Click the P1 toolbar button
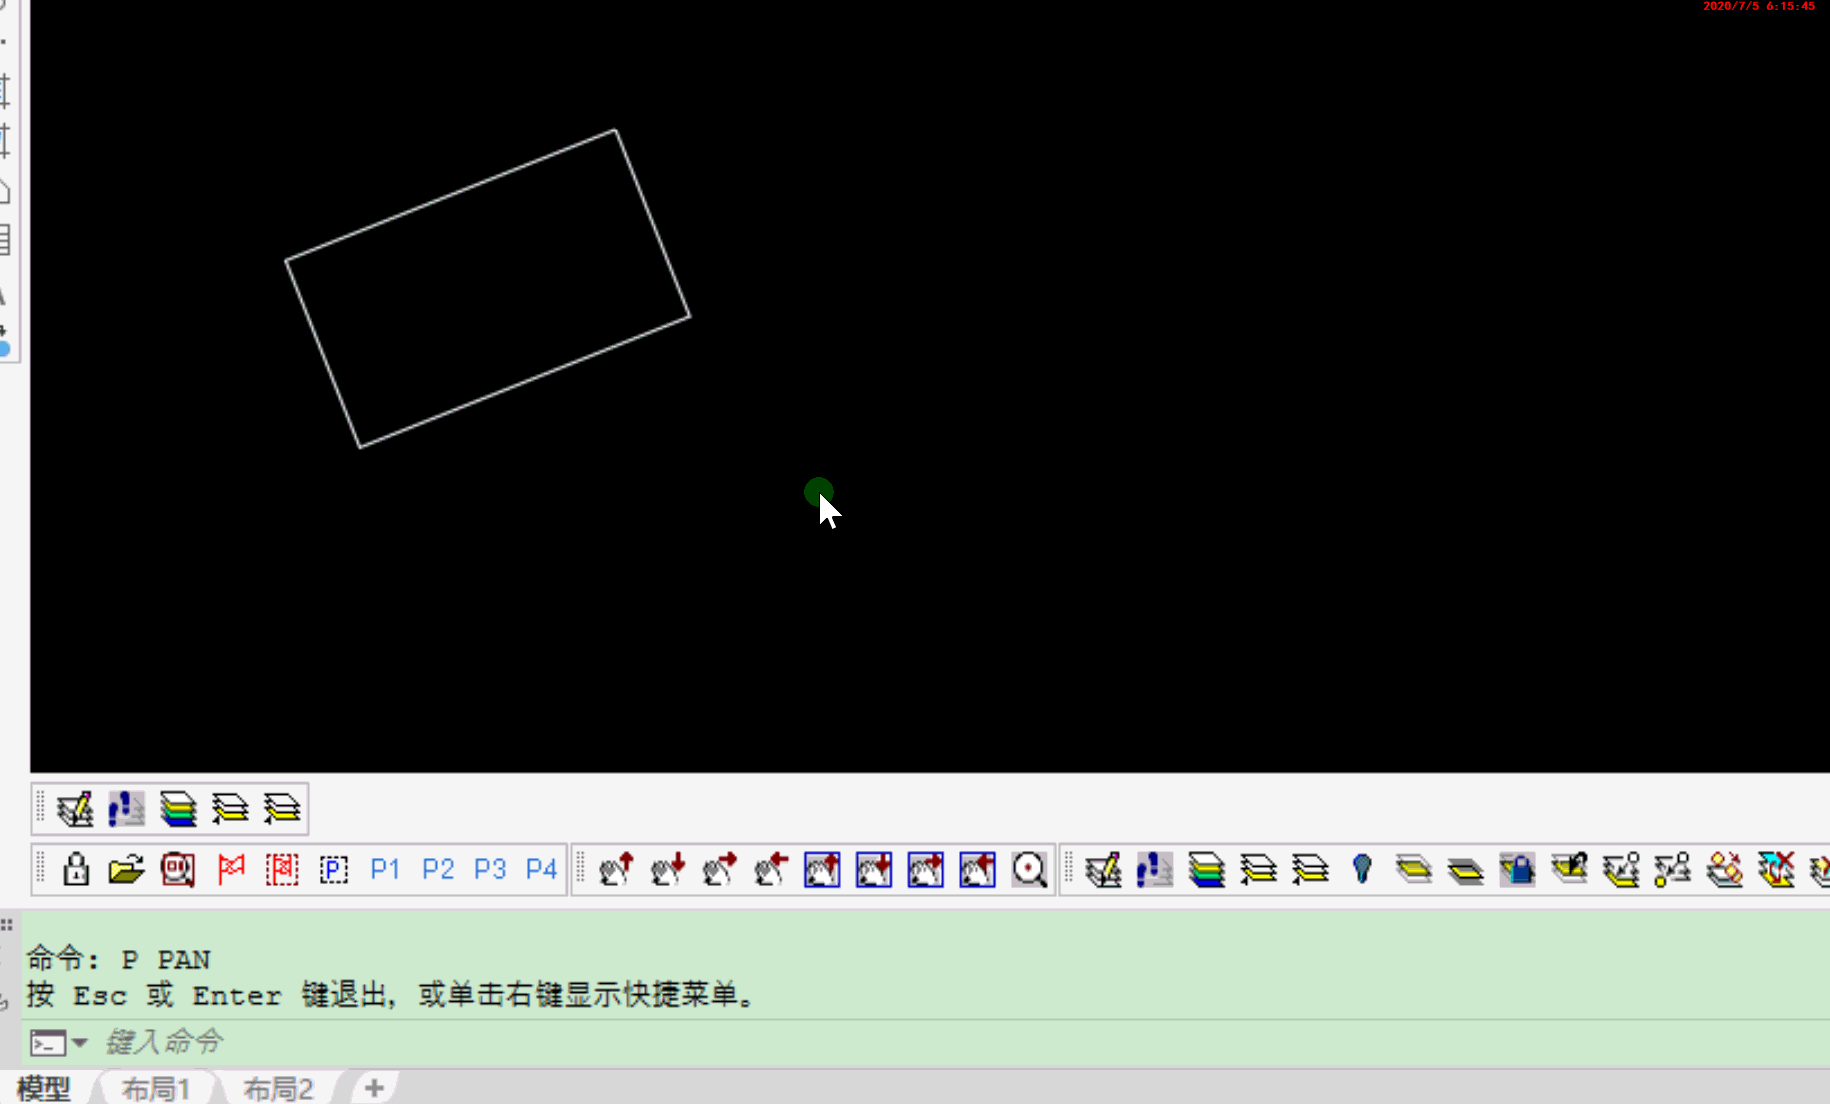1830x1104 pixels. tap(385, 869)
